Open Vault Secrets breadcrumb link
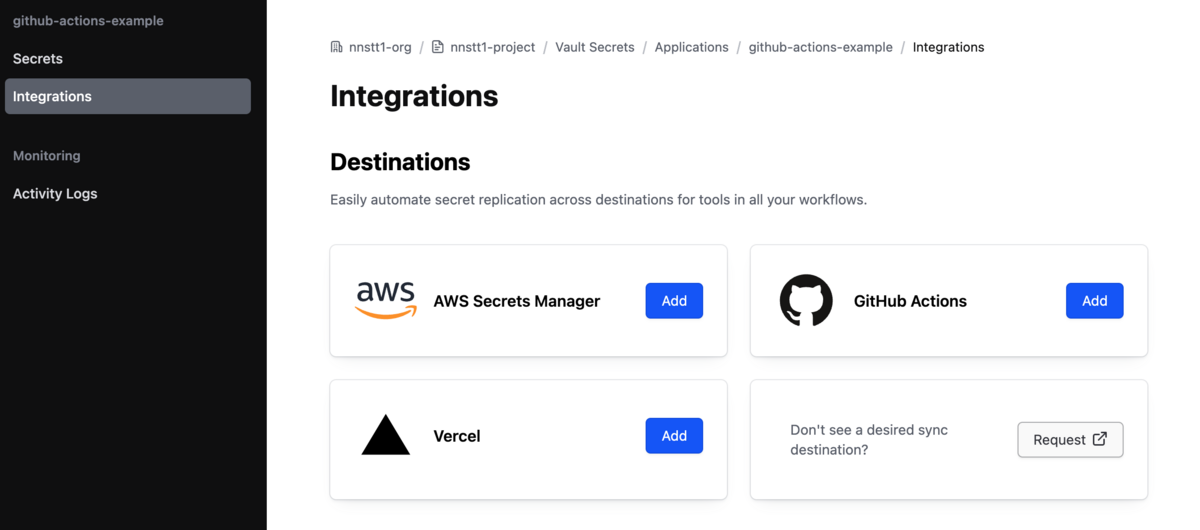The height and width of the screenshot is (530, 1200). pyautogui.click(x=595, y=47)
